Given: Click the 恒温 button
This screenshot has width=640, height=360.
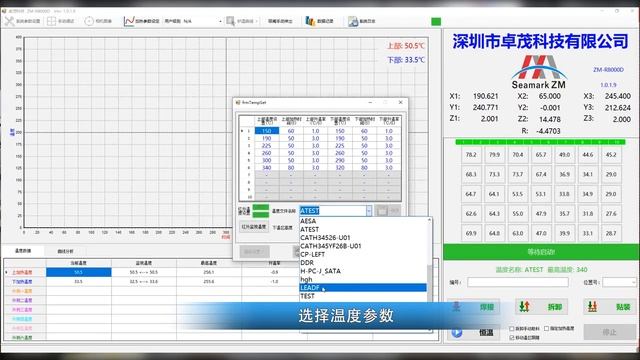Looking at the screenshot, I should point(473,332).
